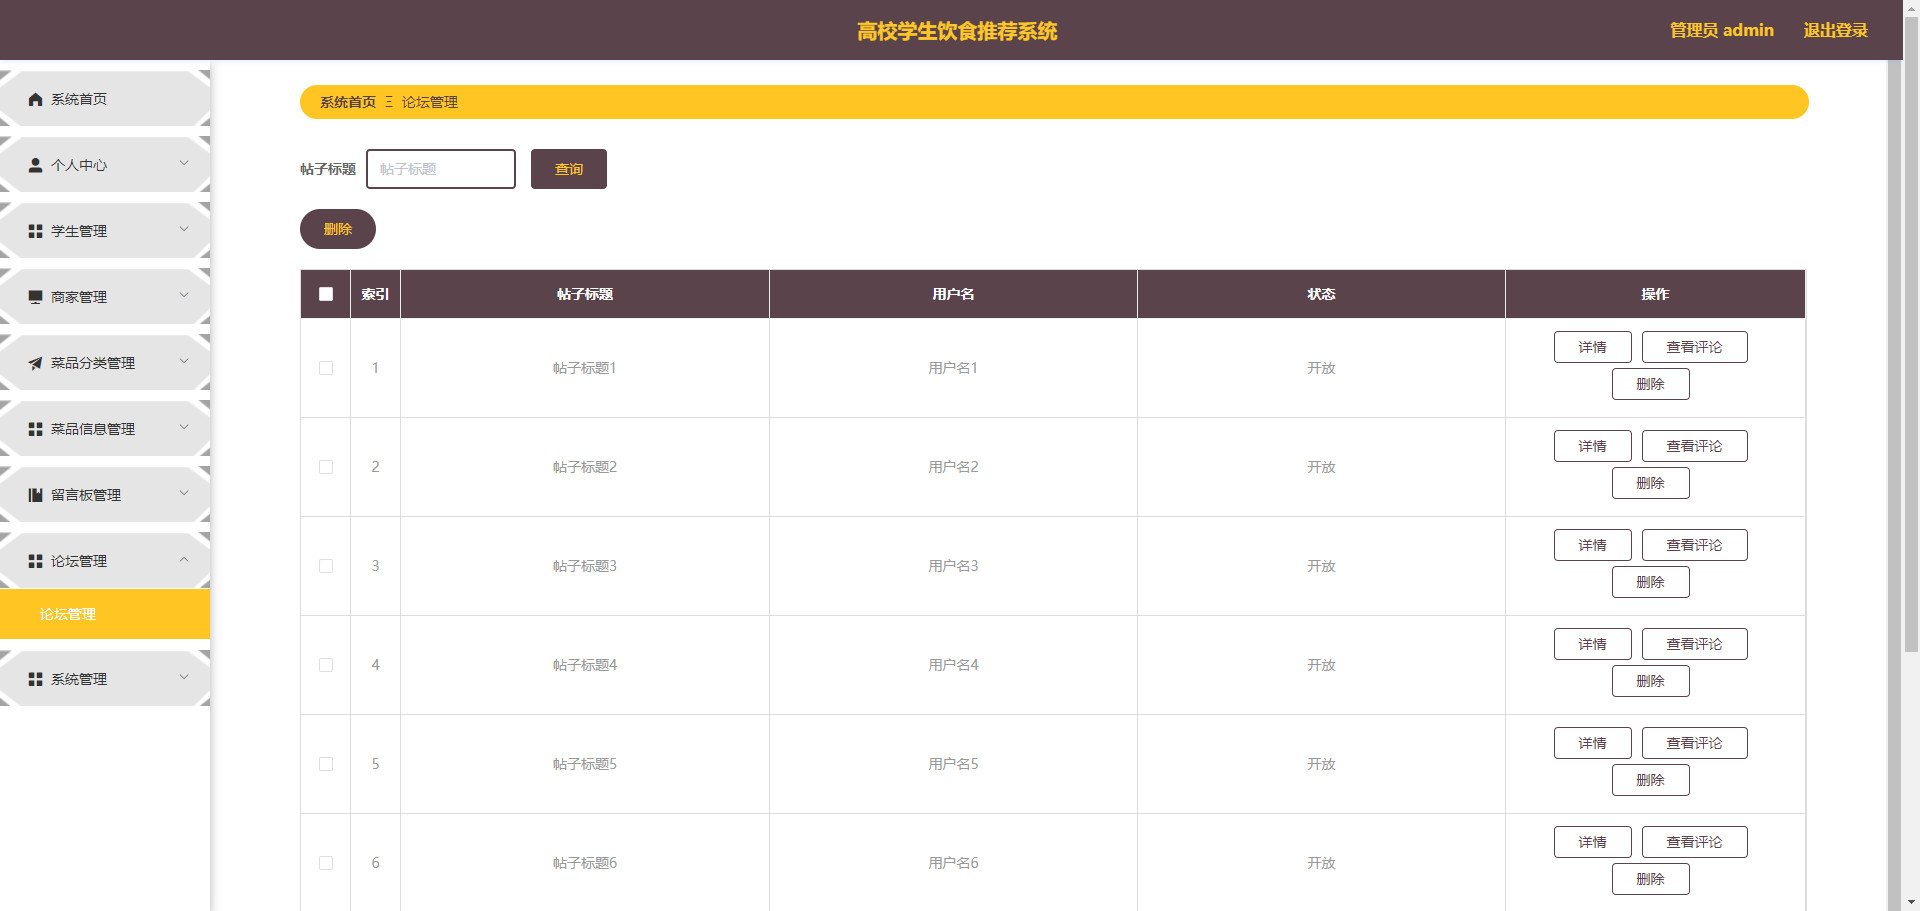Image resolution: width=1920 pixels, height=911 pixels.
Task: Click 管理员 admin in the header
Action: point(1722,30)
